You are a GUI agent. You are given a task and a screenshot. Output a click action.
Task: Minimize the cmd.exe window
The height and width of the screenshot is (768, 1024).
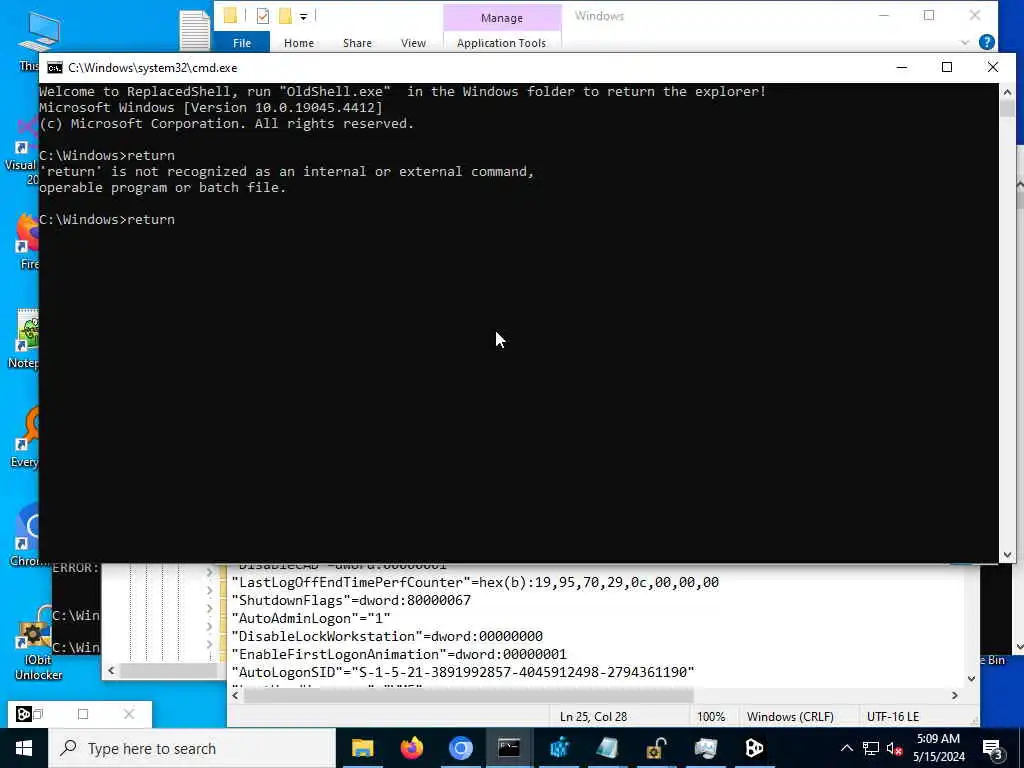(x=902, y=67)
